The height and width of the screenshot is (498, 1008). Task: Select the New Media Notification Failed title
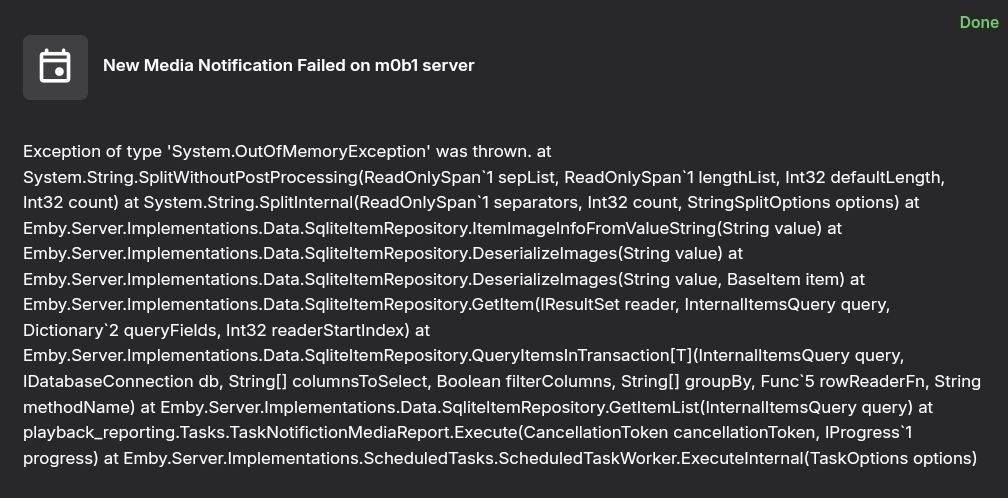click(x=288, y=65)
